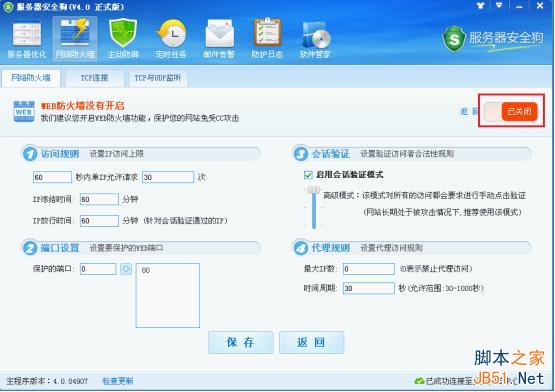Image resolution: width=555 pixels, height=392 pixels.
Task: Click the 会话验证 section header
Action: 331,154
